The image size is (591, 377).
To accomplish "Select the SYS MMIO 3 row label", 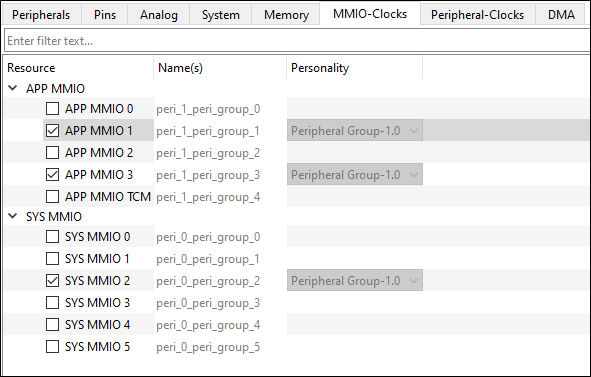I will [98, 302].
